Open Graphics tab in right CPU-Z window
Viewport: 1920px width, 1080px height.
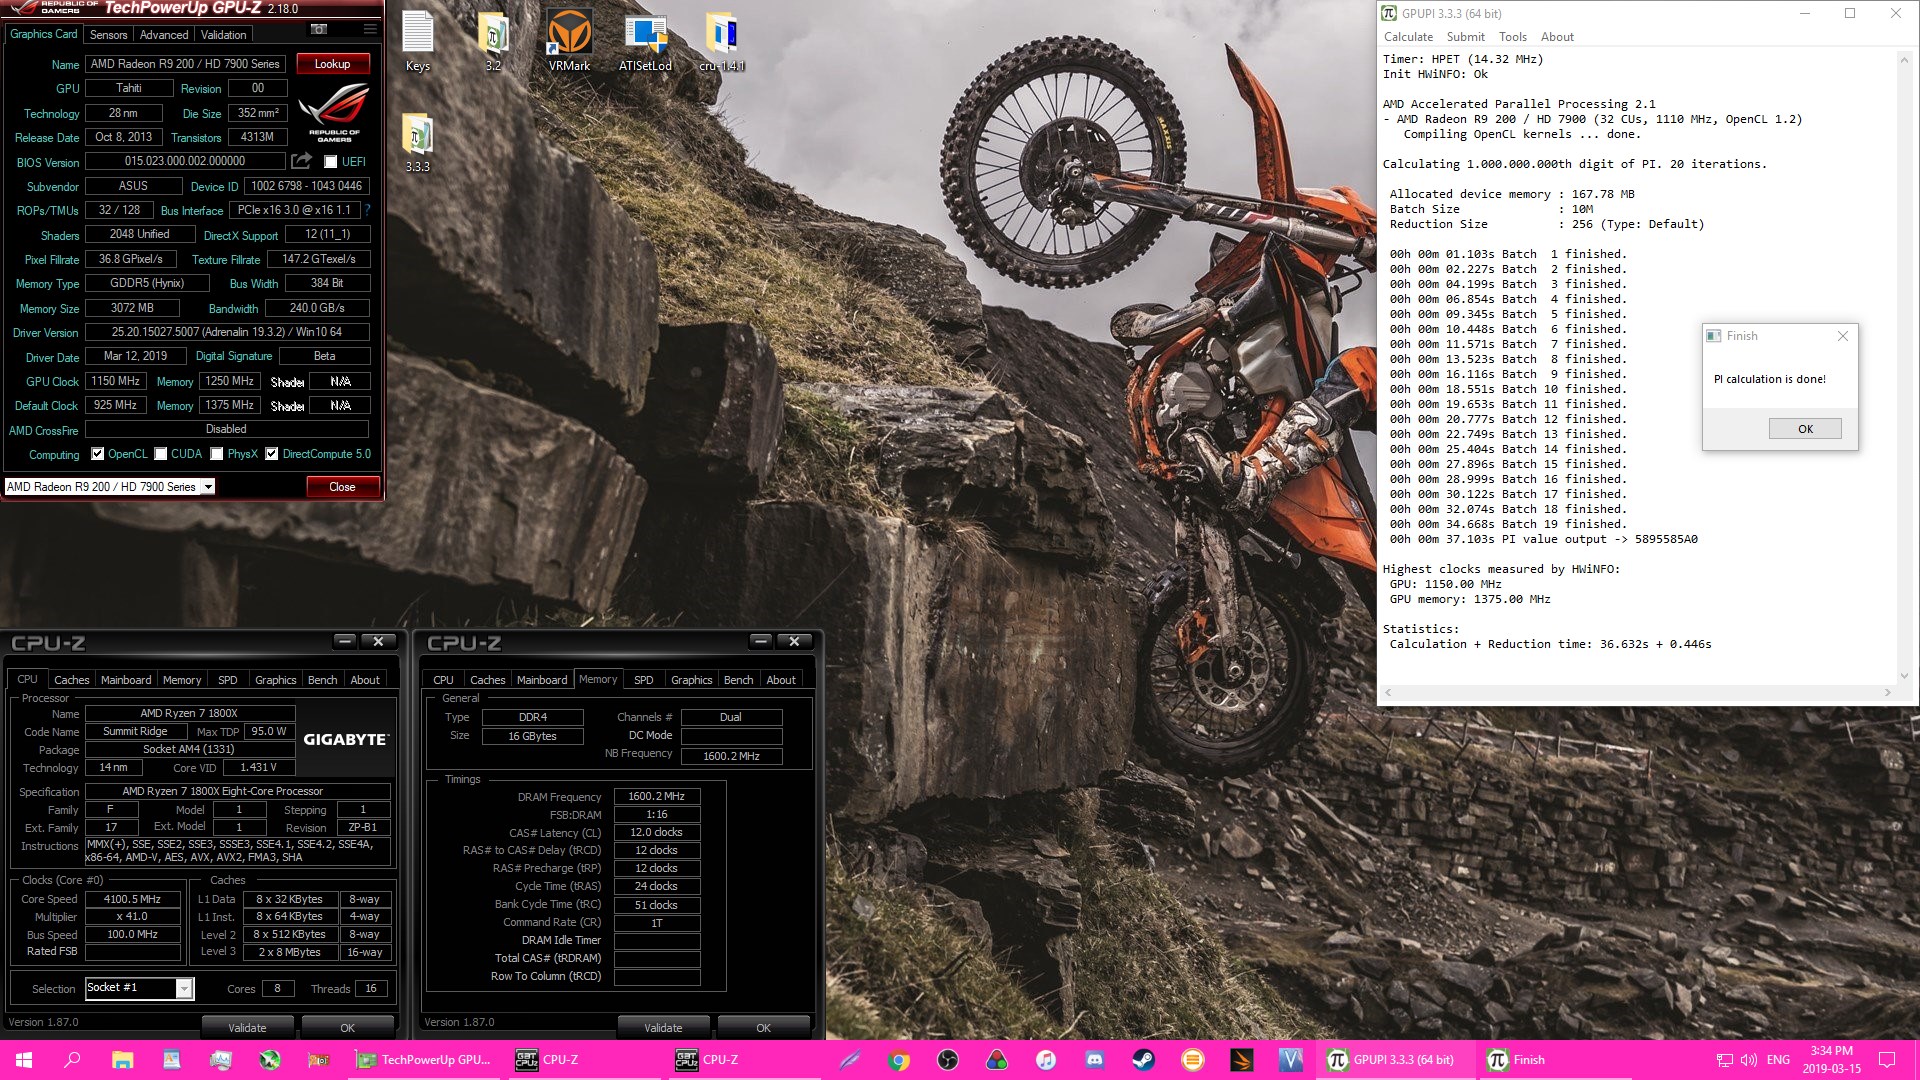tap(691, 680)
